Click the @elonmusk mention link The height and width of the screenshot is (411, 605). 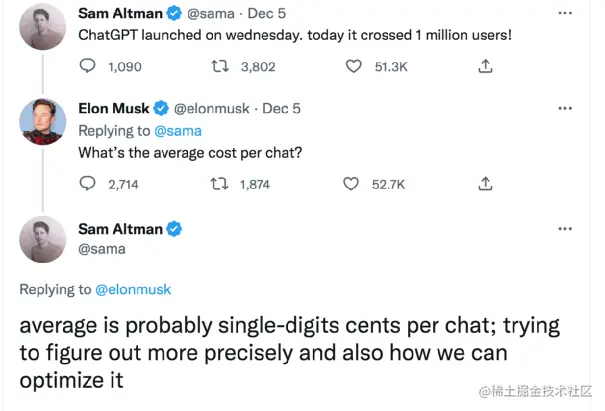pos(133,289)
